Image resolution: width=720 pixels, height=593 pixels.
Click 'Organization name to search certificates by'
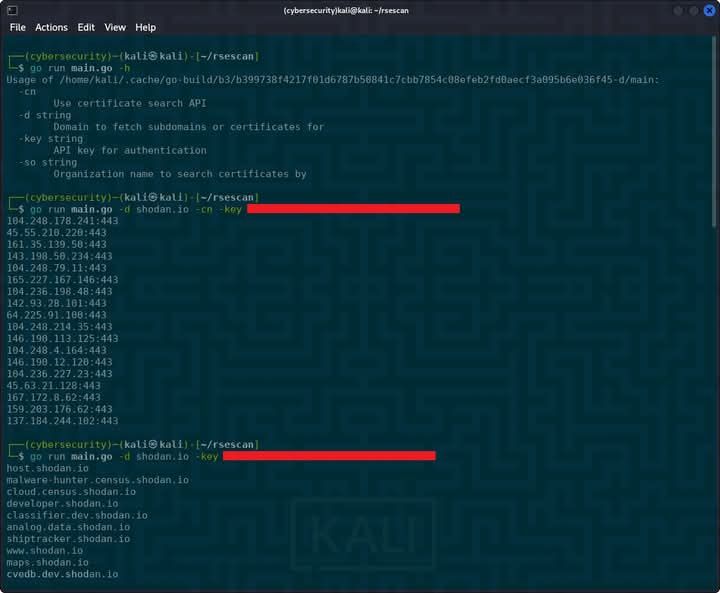[180, 174]
